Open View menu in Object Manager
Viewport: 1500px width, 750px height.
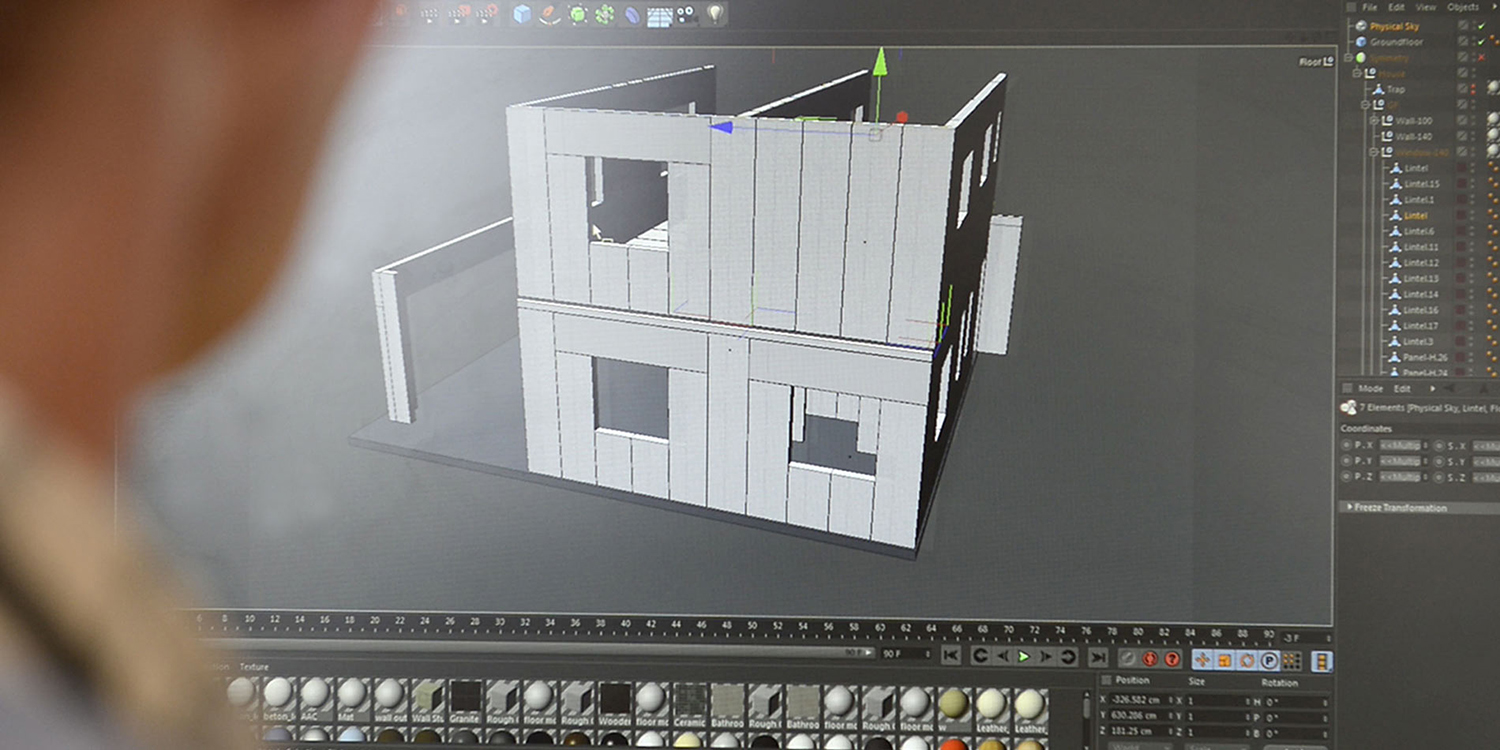[1427, 7]
